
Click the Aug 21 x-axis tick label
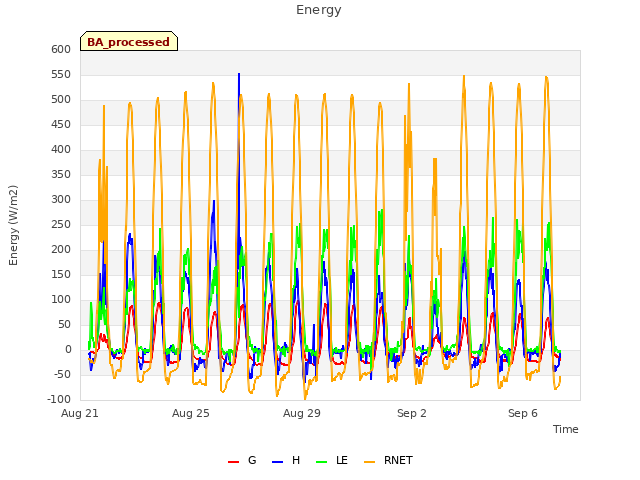point(80,413)
